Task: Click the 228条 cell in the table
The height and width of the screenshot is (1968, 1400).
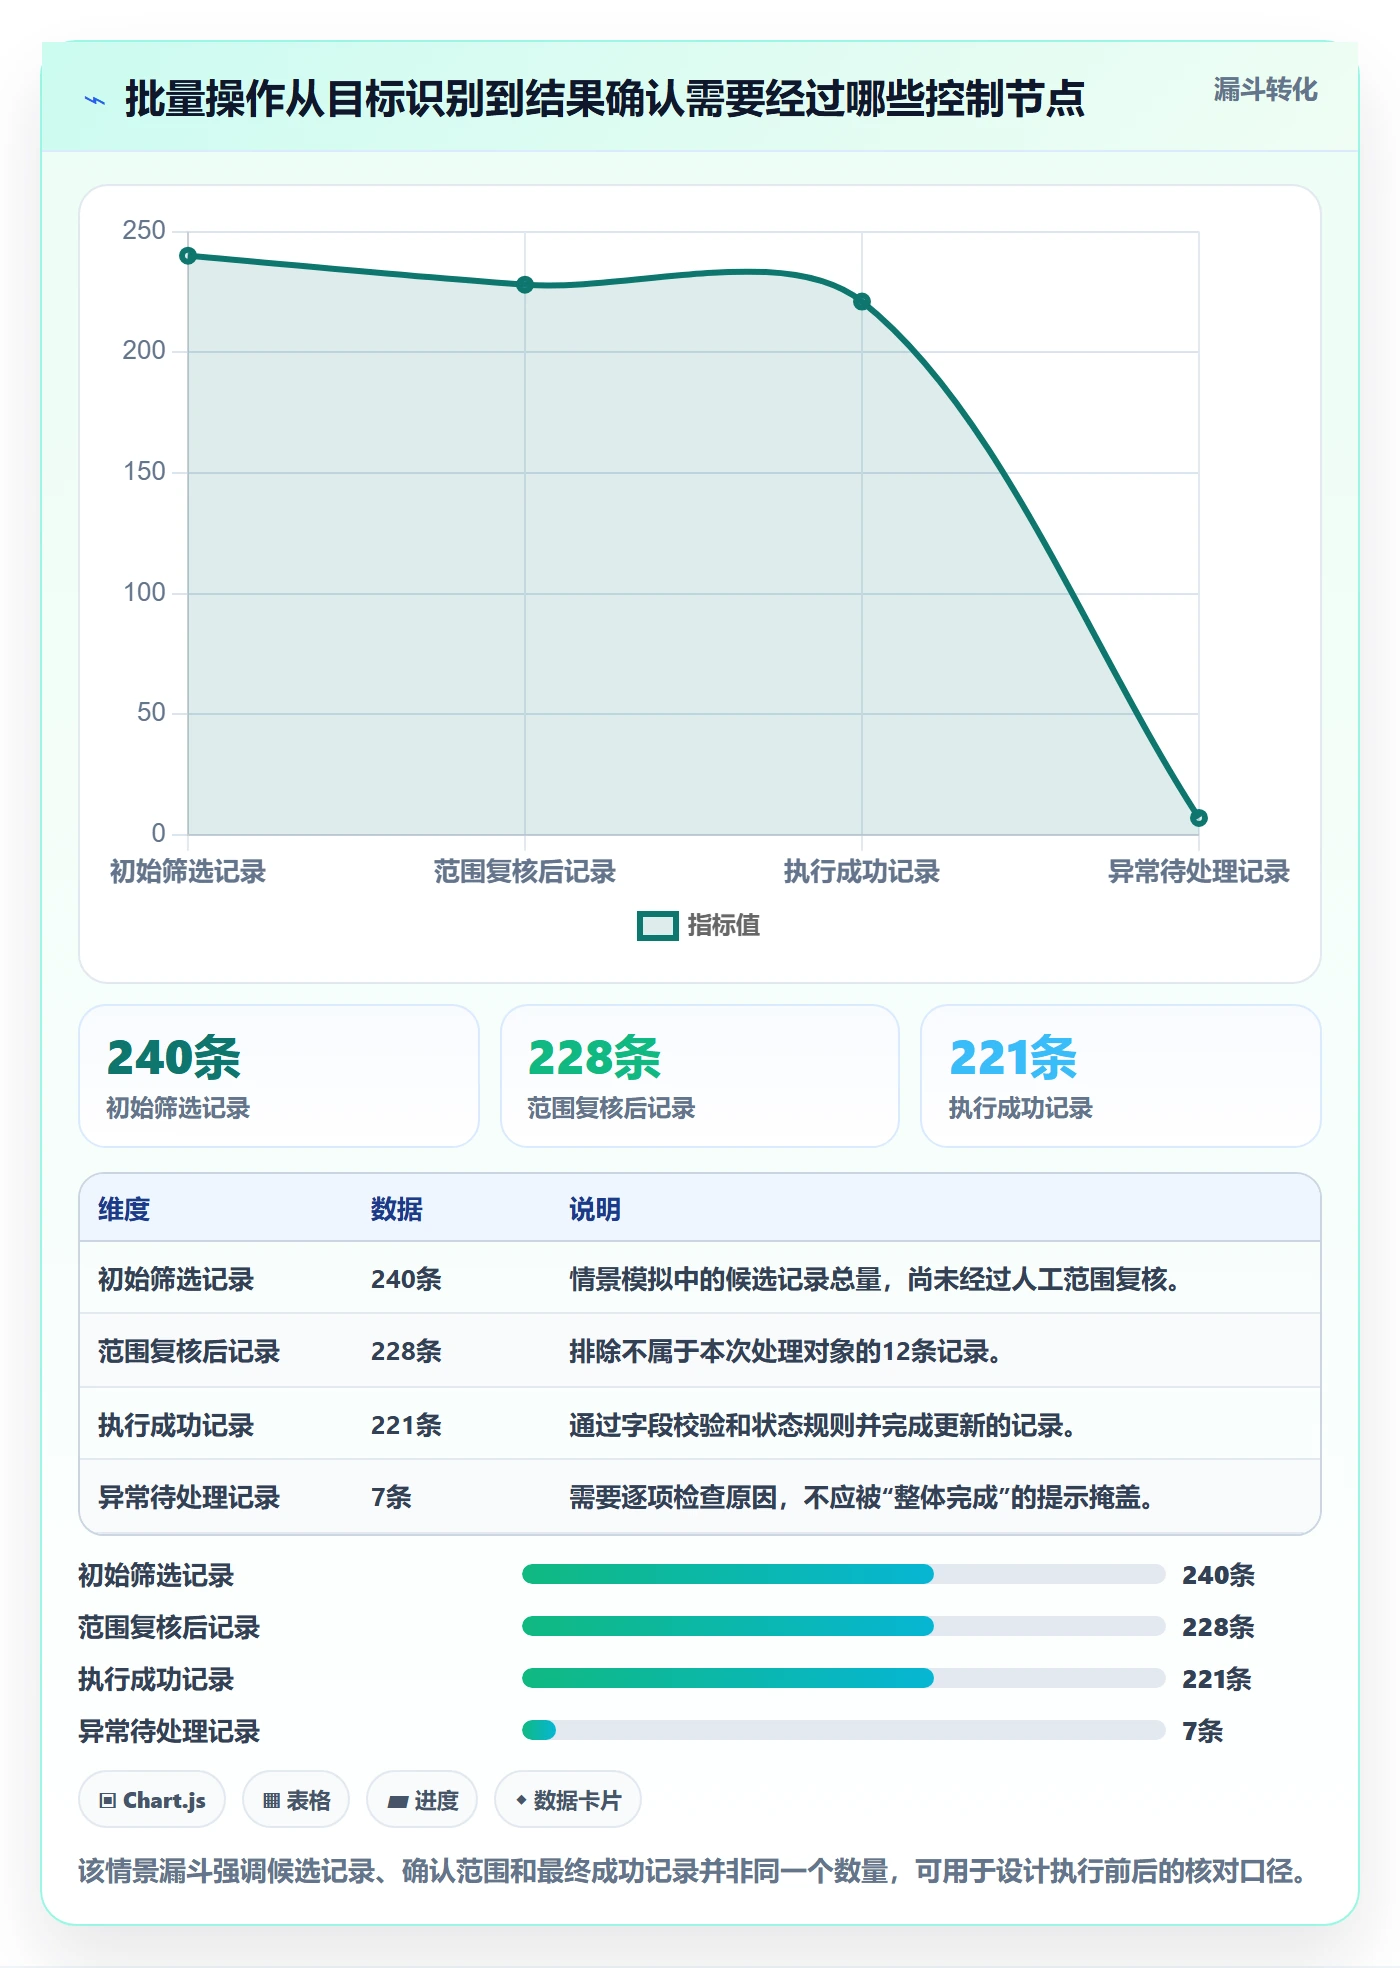Action: point(406,1351)
